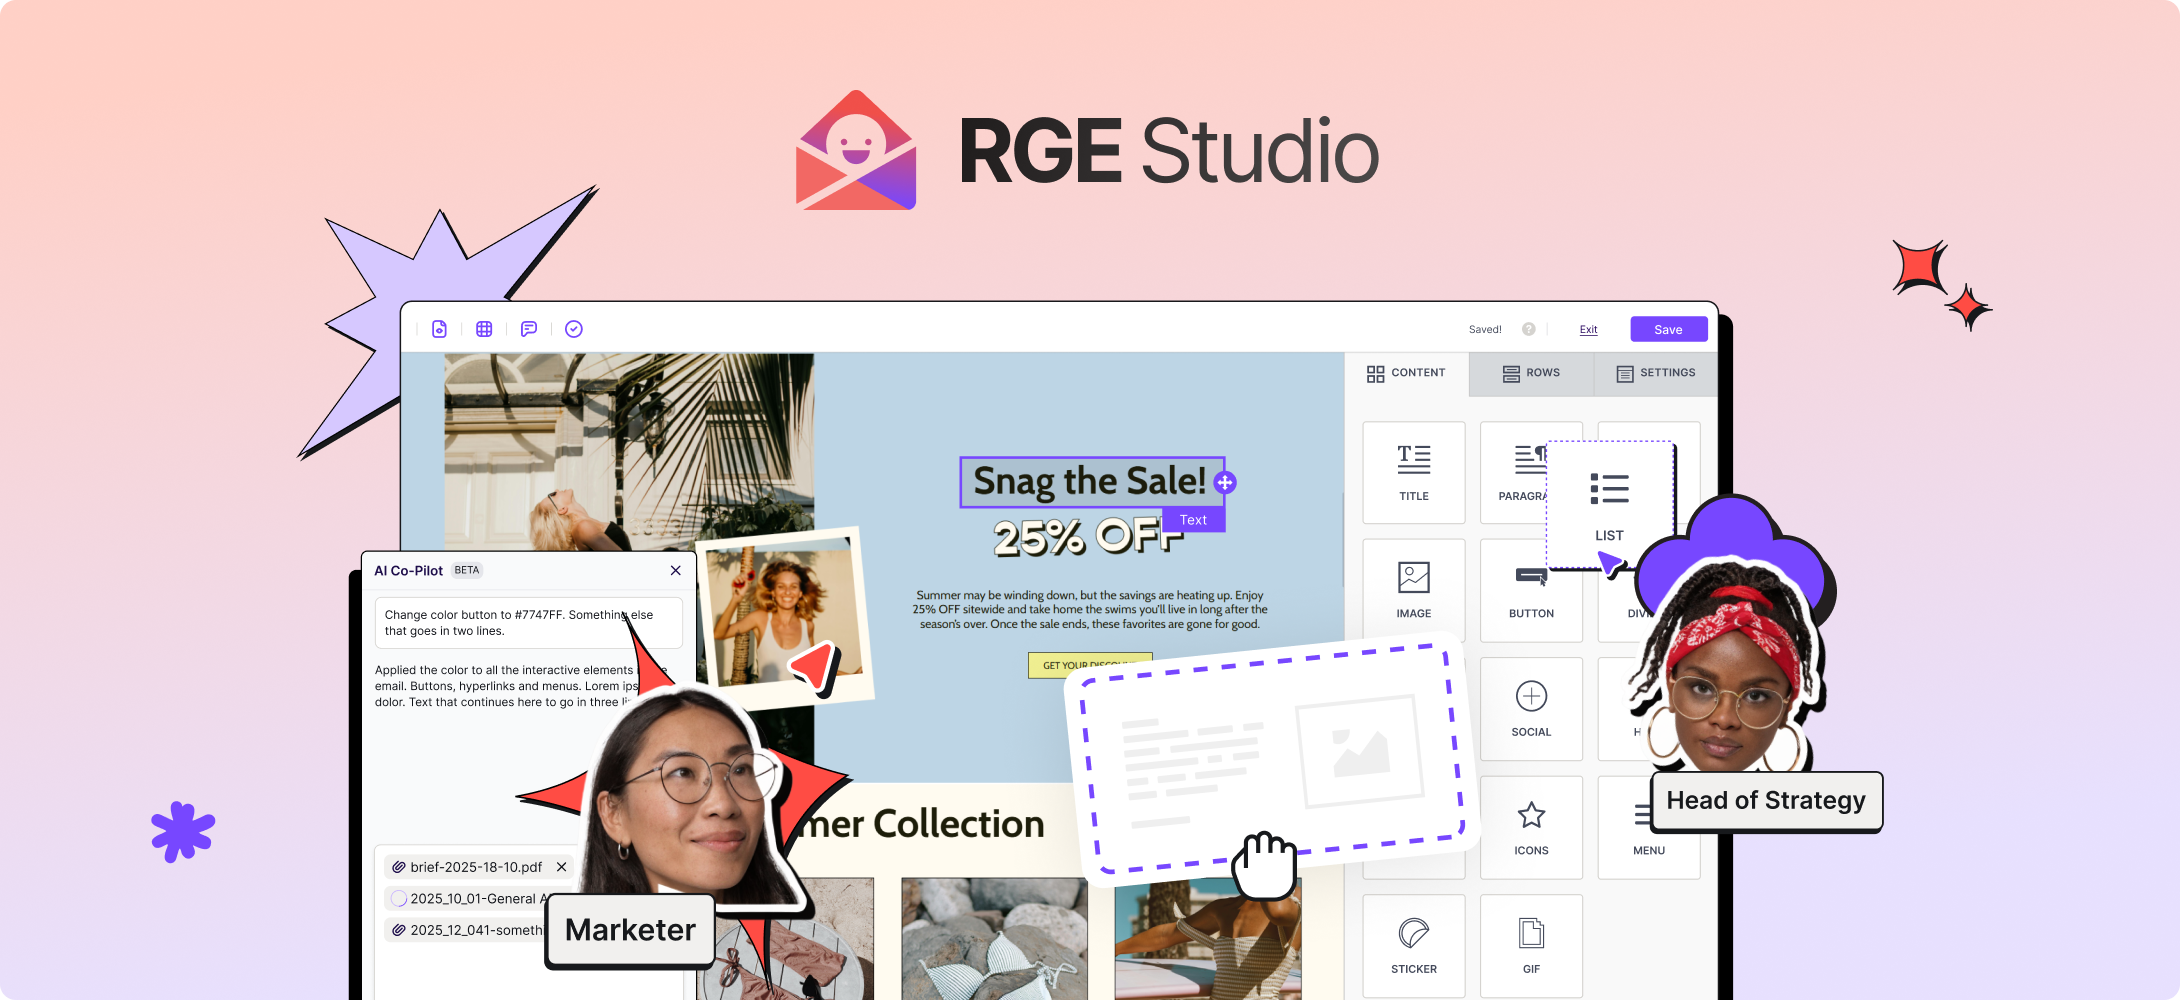Click the plus handle beside Snag the Sale!
This screenshot has width=2180, height=1000.
coord(1225,483)
